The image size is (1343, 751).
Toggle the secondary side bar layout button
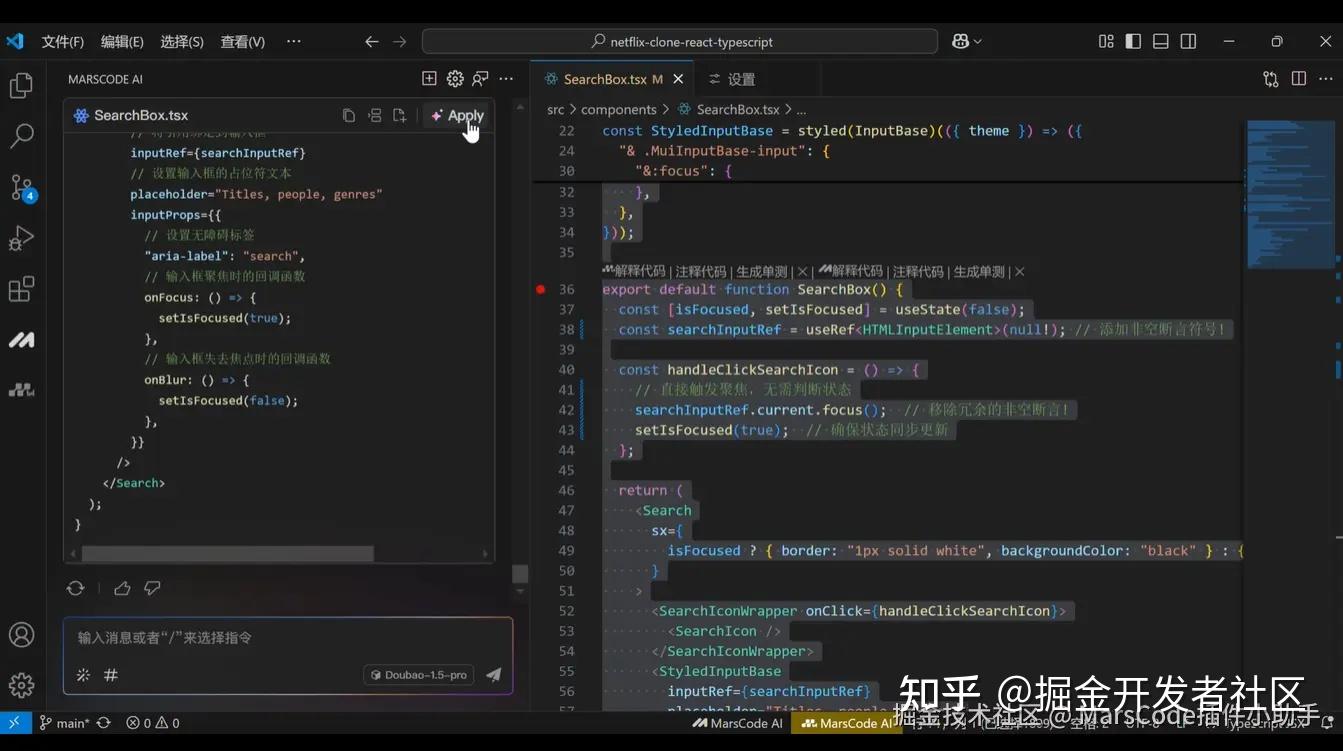(1189, 42)
